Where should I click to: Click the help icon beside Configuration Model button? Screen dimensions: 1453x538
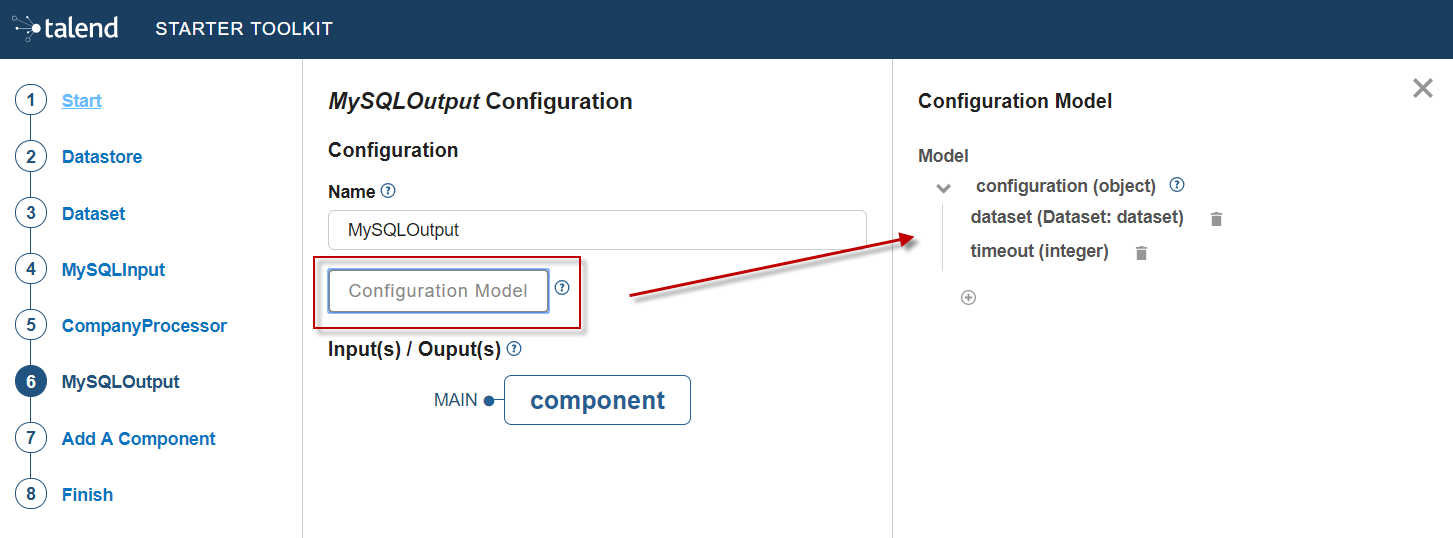pyautogui.click(x=562, y=288)
